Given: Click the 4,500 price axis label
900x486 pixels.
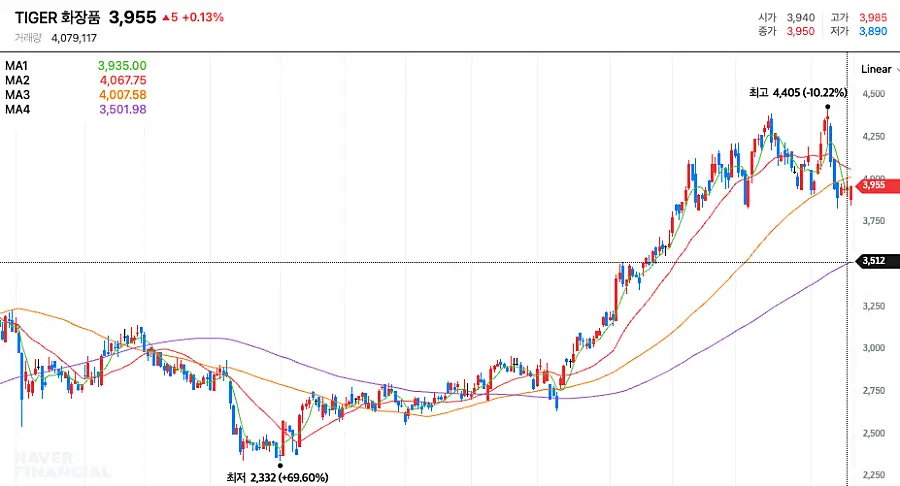Looking at the screenshot, I should tap(874, 94).
